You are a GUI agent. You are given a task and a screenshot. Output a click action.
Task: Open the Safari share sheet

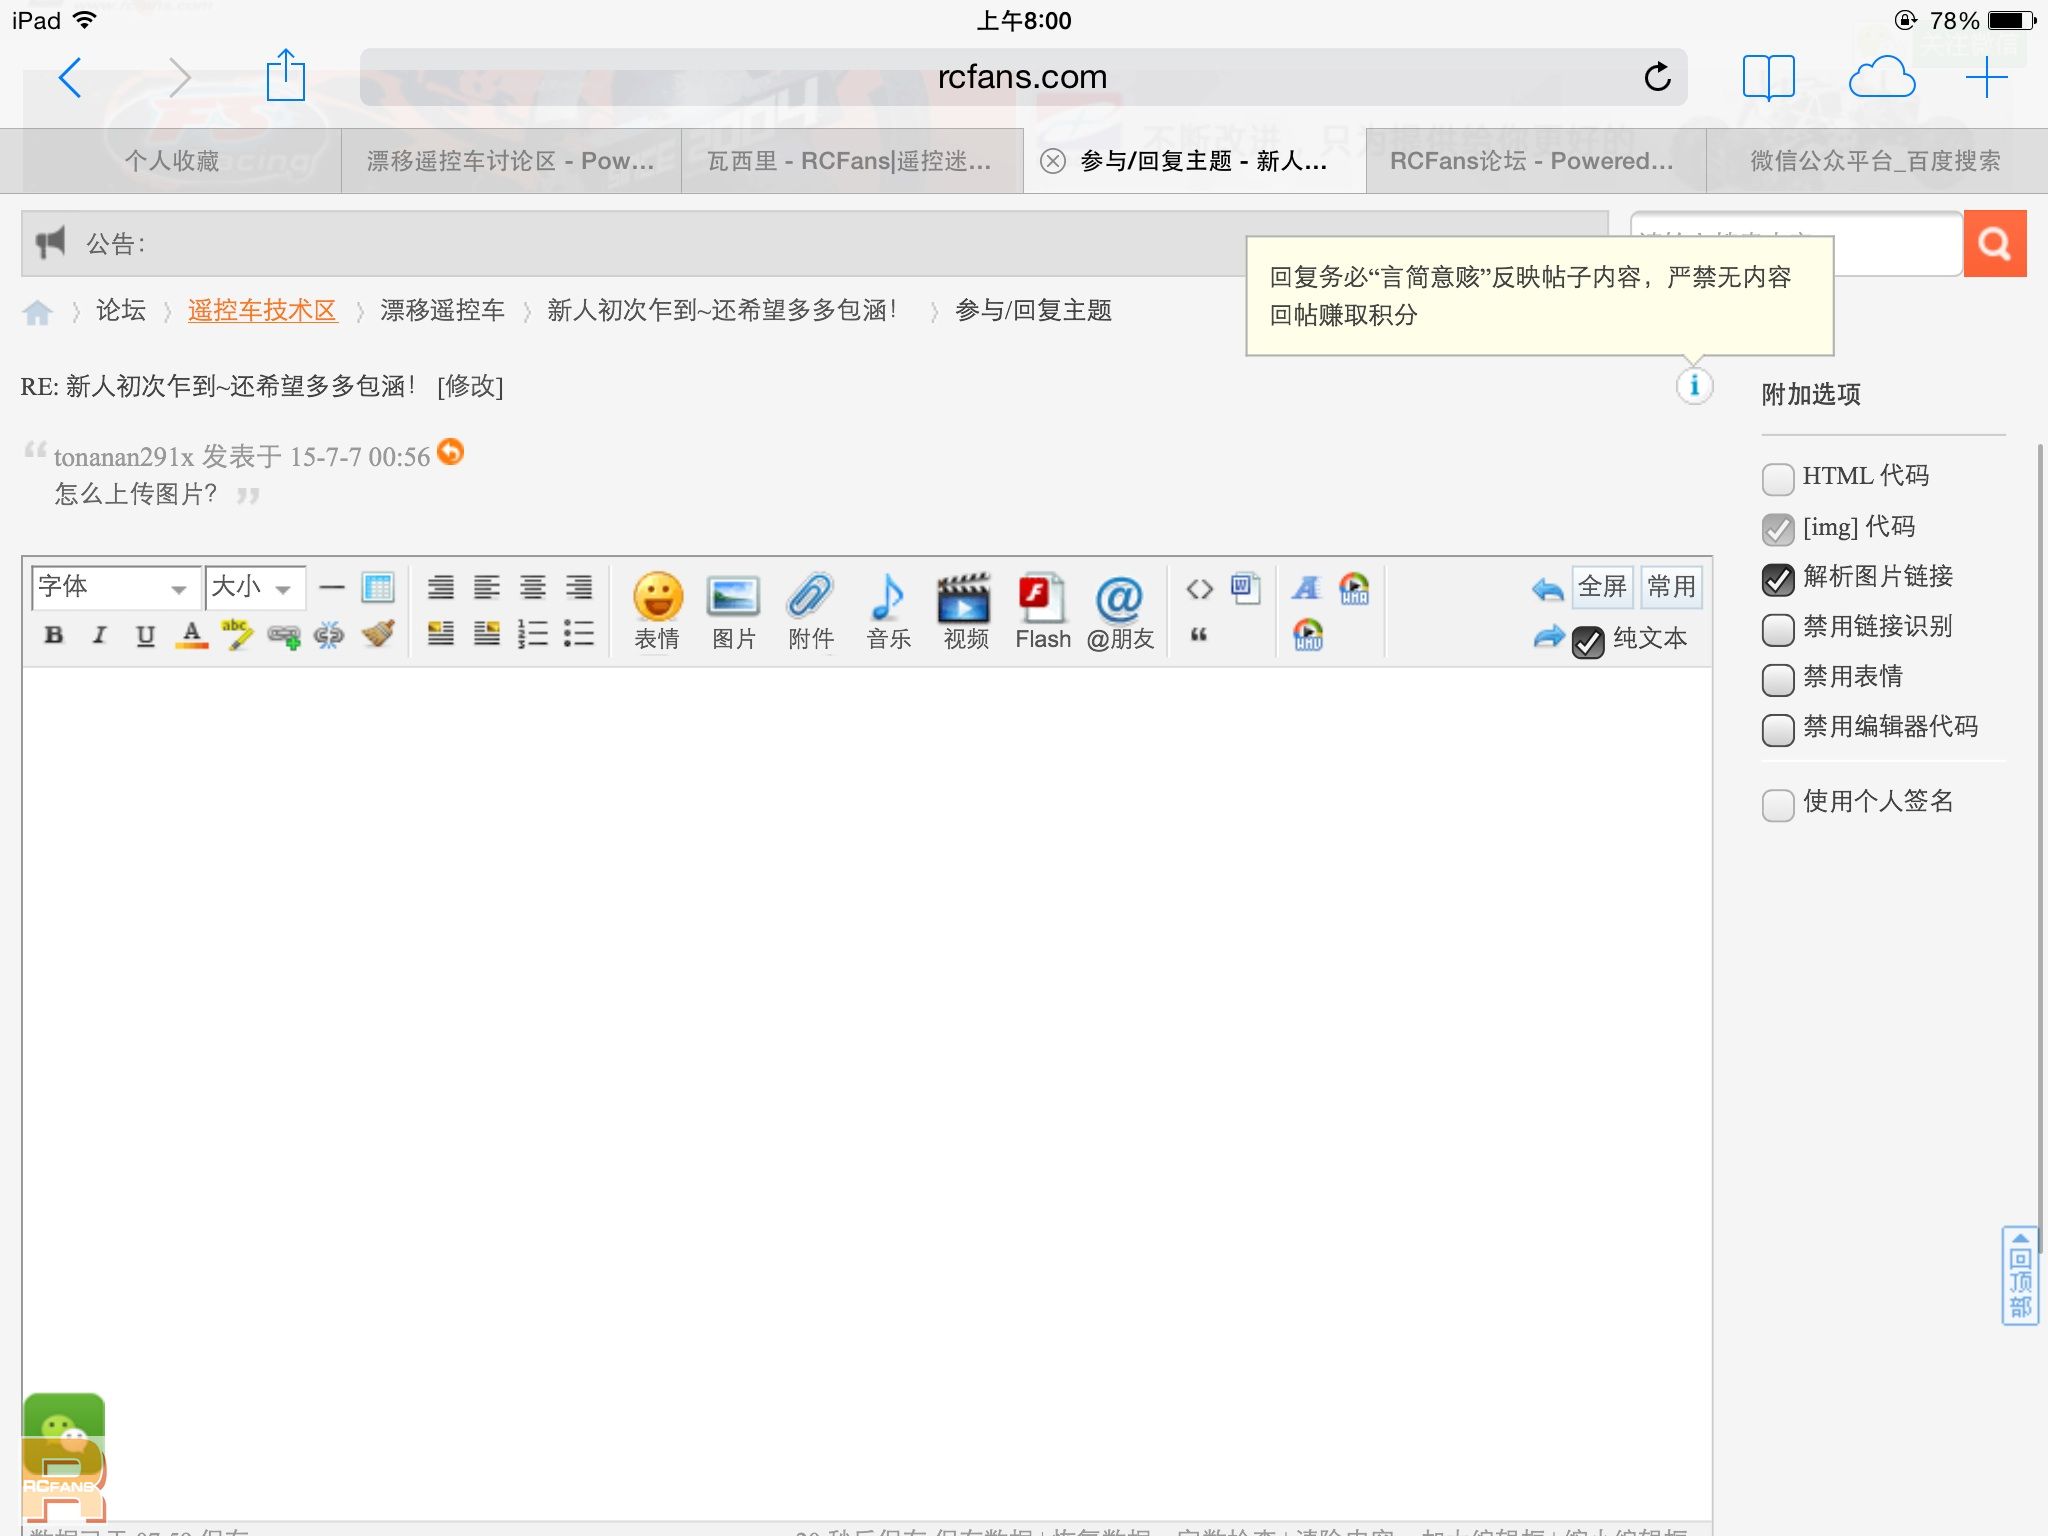click(x=285, y=75)
